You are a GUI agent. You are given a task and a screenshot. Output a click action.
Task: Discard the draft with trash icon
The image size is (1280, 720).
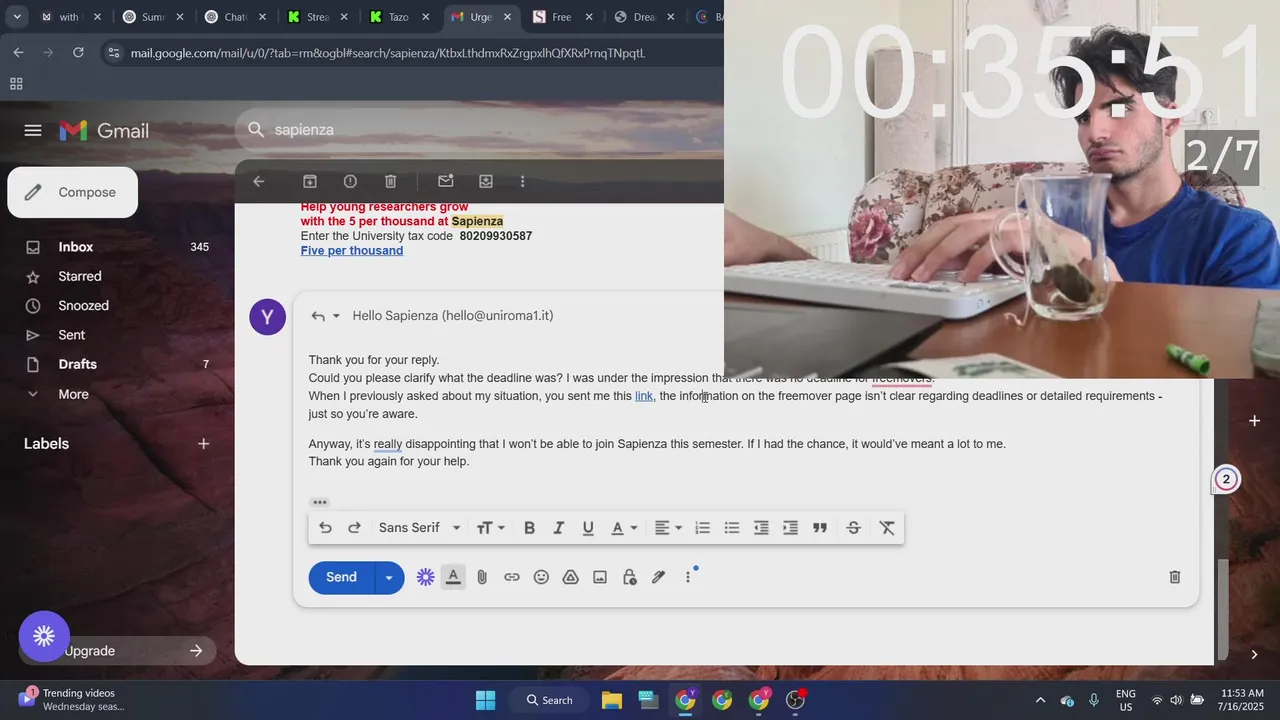1175,577
